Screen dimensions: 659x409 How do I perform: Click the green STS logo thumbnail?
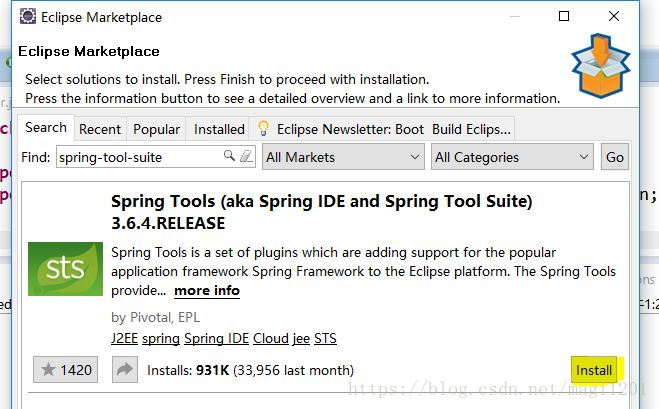66,269
